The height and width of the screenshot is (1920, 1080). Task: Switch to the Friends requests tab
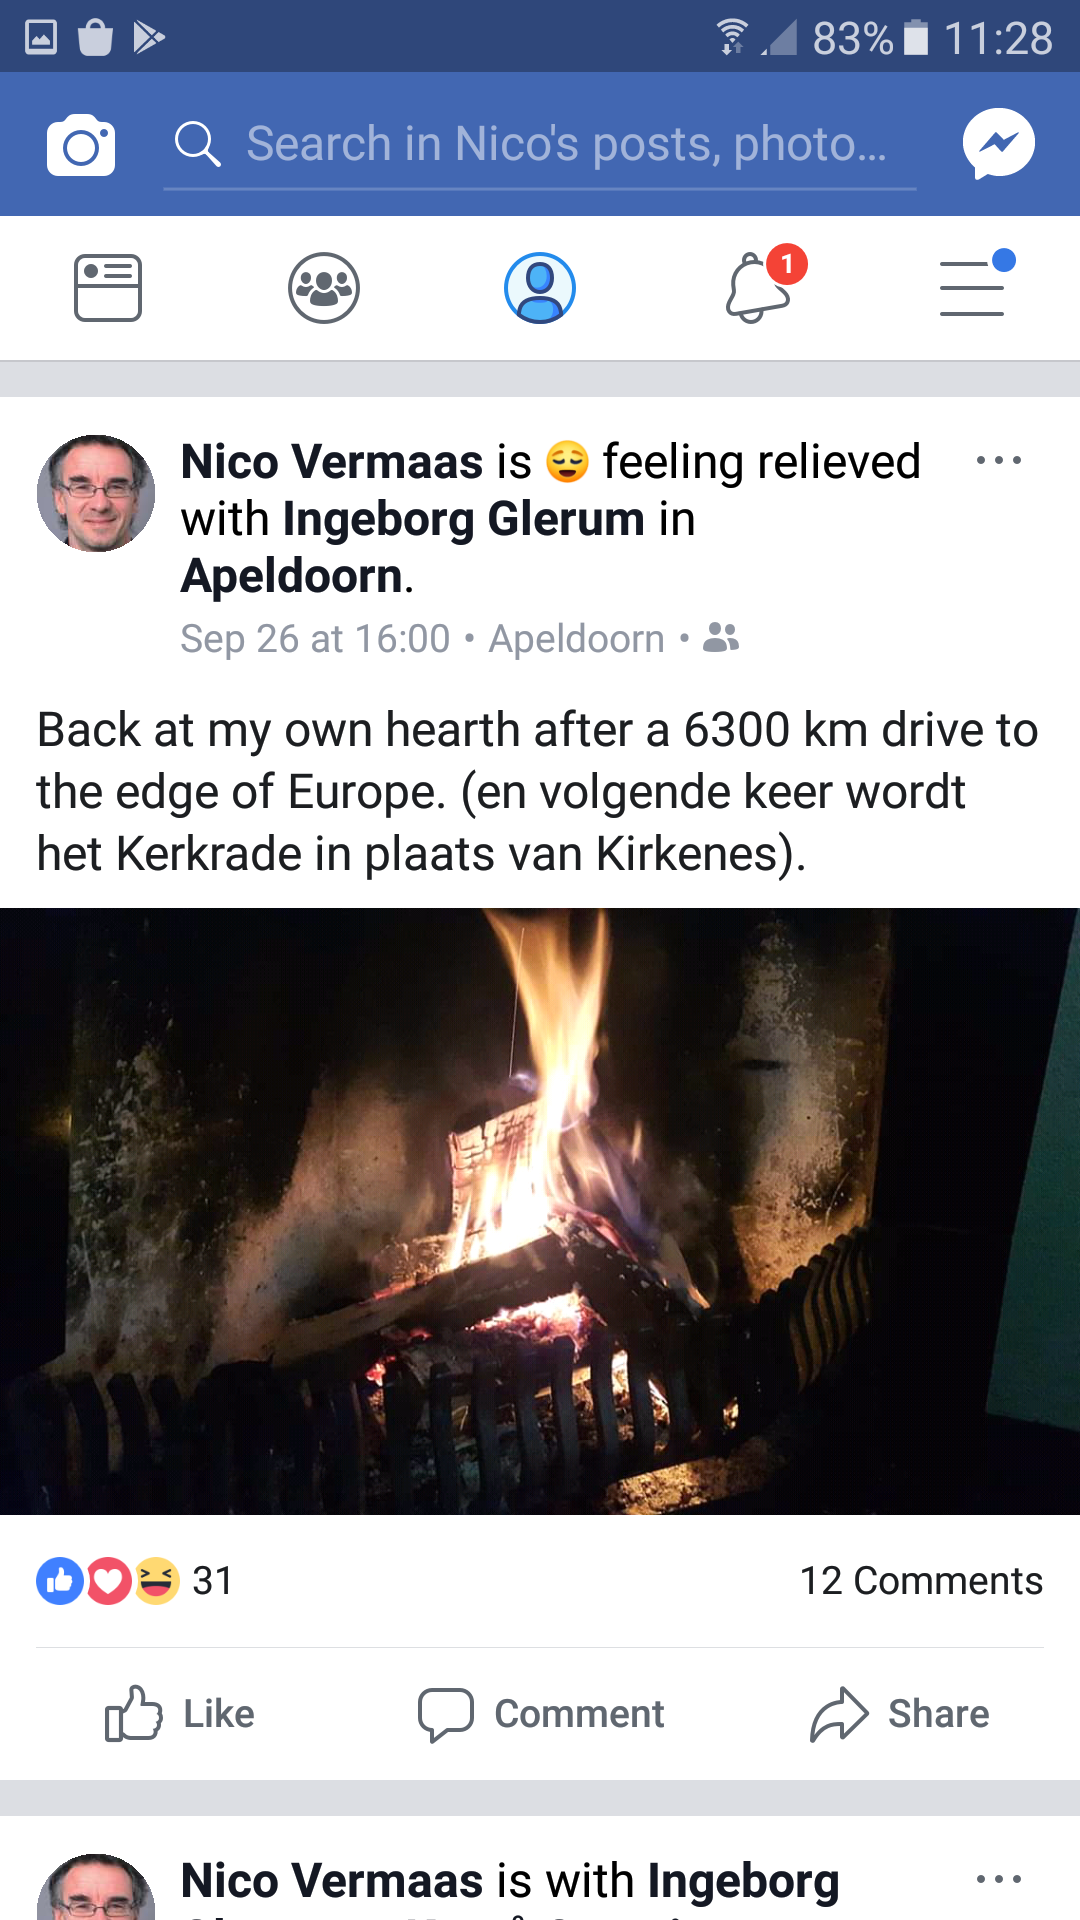click(x=324, y=288)
